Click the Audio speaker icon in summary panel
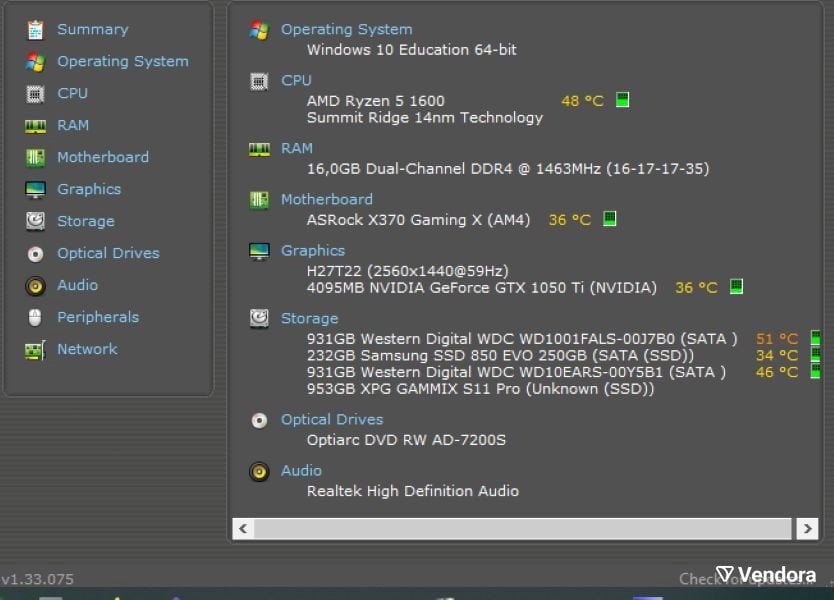This screenshot has width=834, height=600. pos(259,472)
